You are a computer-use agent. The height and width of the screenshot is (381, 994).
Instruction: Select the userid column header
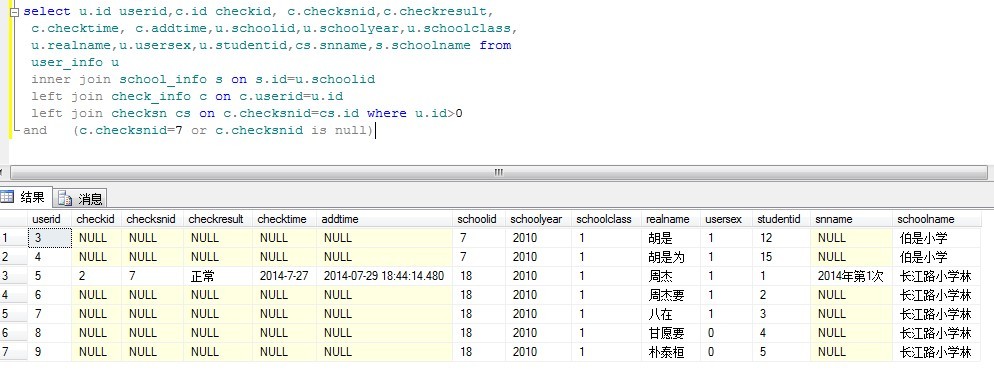[x=49, y=219]
